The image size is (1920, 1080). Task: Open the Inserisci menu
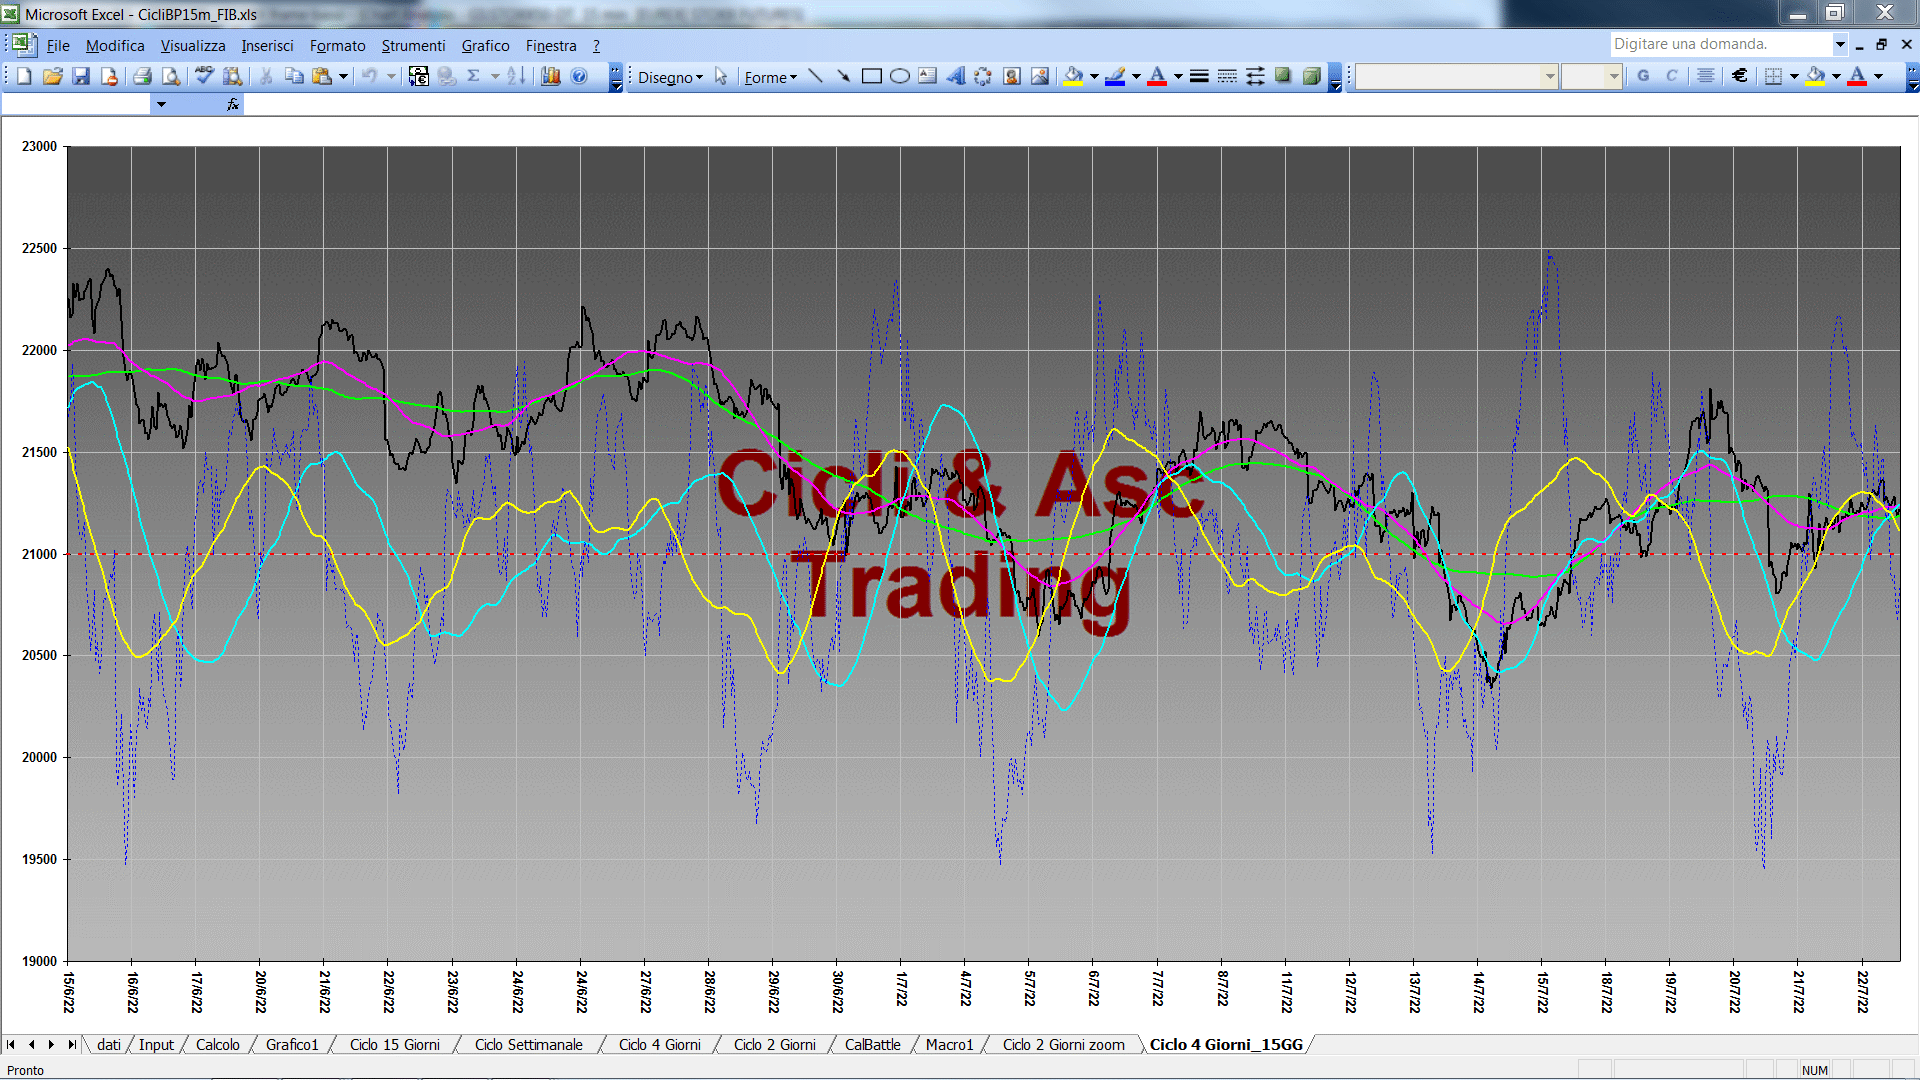[267, 46]
